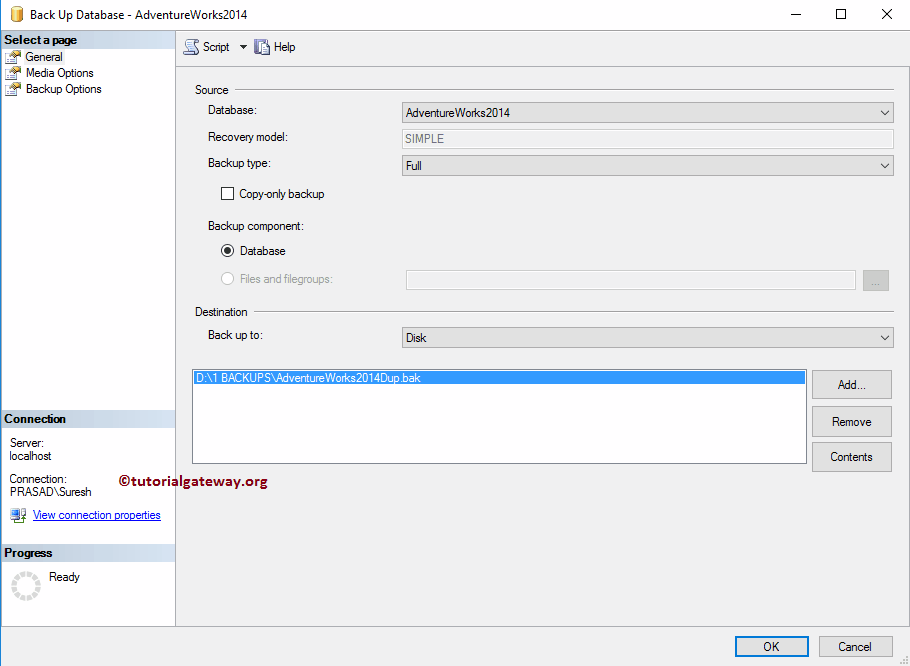Click the Add... button
910x666 pixels.
851,385
